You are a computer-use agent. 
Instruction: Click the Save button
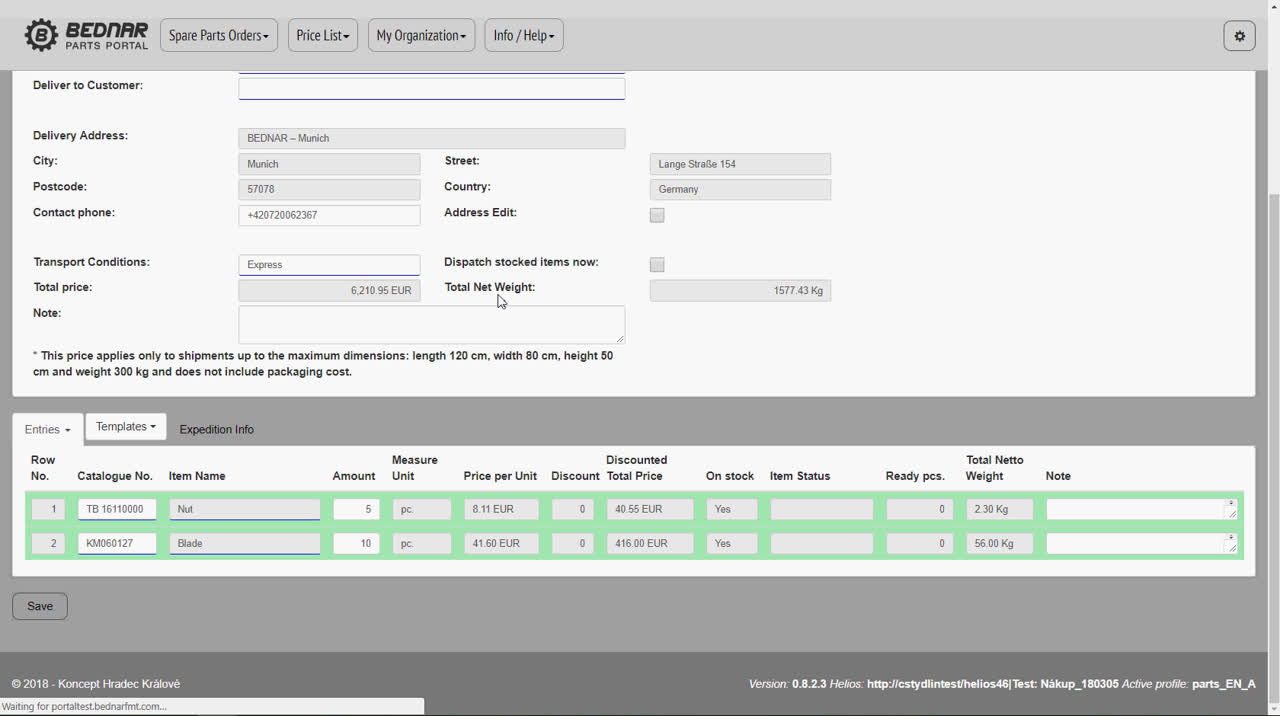[40, 606]
